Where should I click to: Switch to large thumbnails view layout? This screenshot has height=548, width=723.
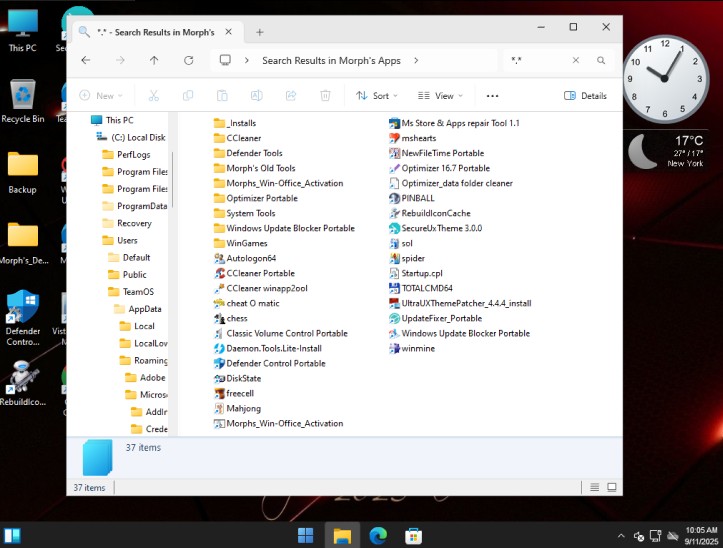tap(612, 487)
